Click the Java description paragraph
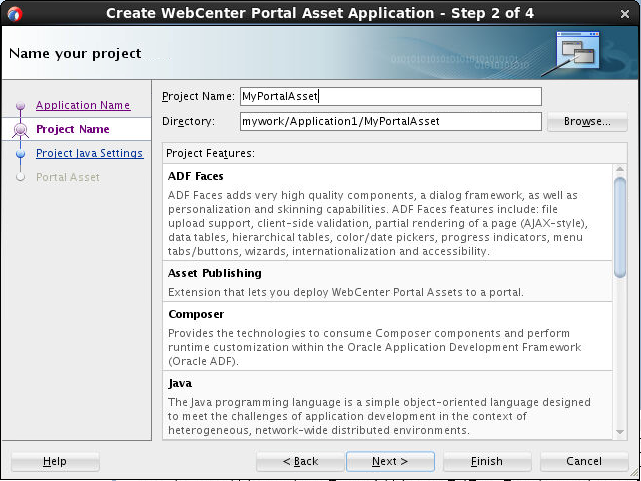Screen dimensions: 641x481 (x=379, y=416)
